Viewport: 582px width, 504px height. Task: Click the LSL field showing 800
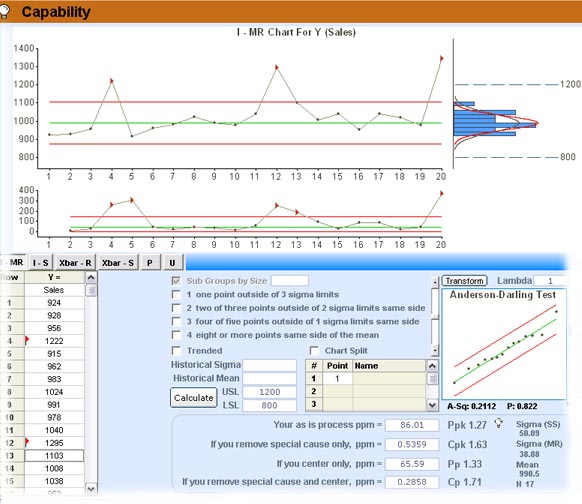[269, 405]
